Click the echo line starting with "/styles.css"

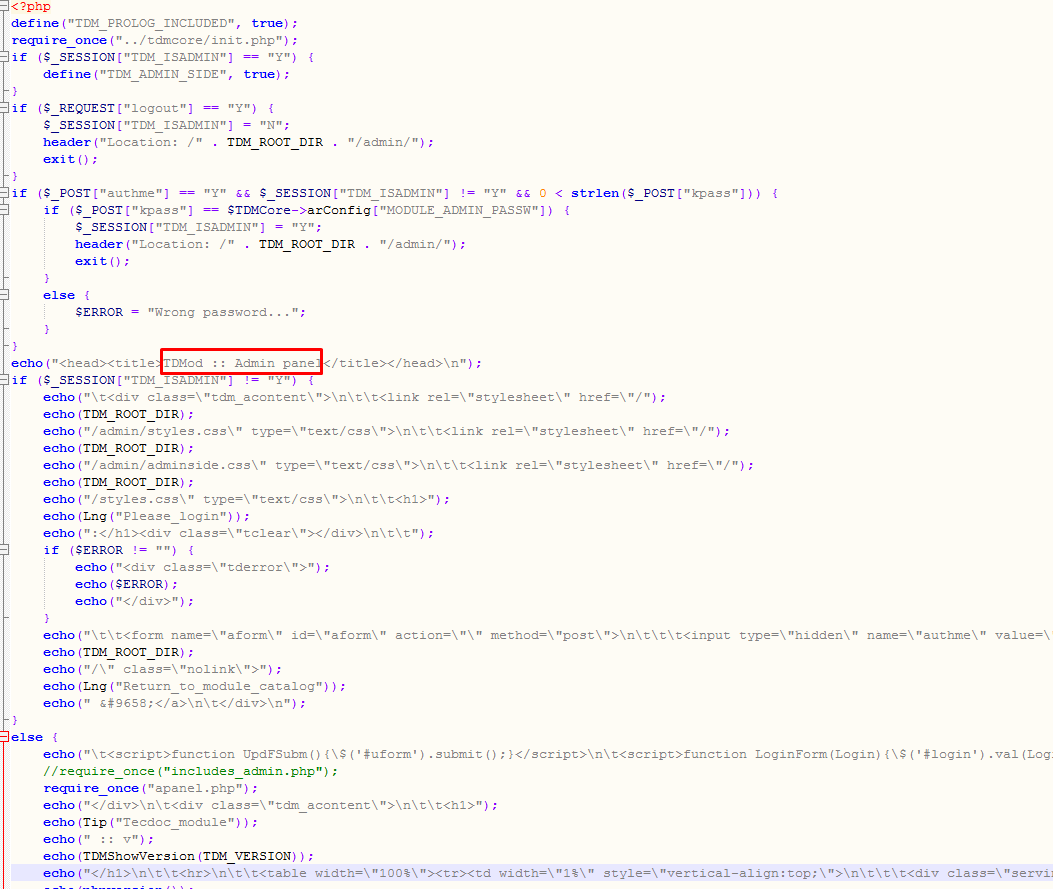(x=246, y=500)
